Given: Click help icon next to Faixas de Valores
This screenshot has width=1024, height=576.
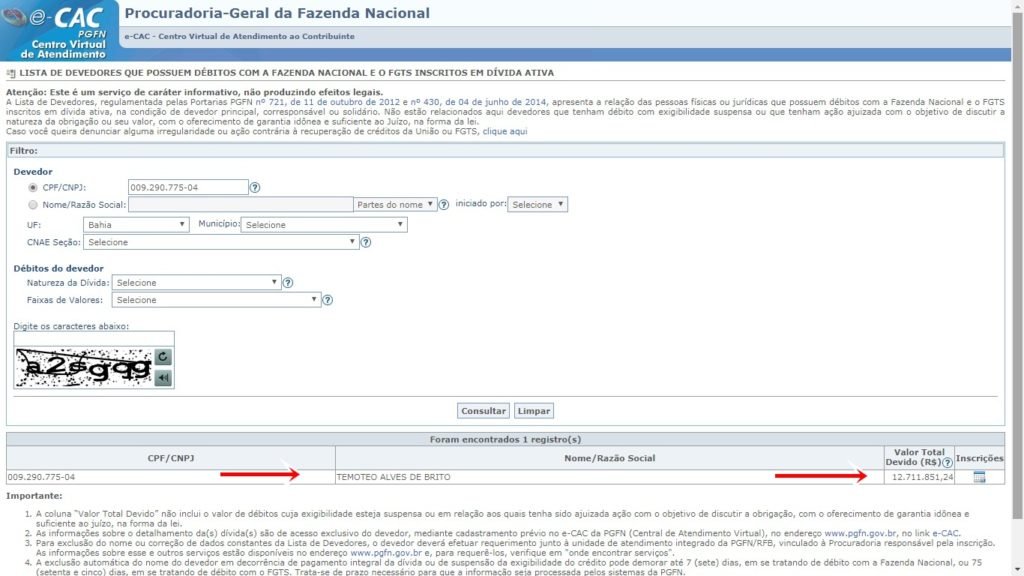Looking at the screenshot, I should (x=327, y=300).
